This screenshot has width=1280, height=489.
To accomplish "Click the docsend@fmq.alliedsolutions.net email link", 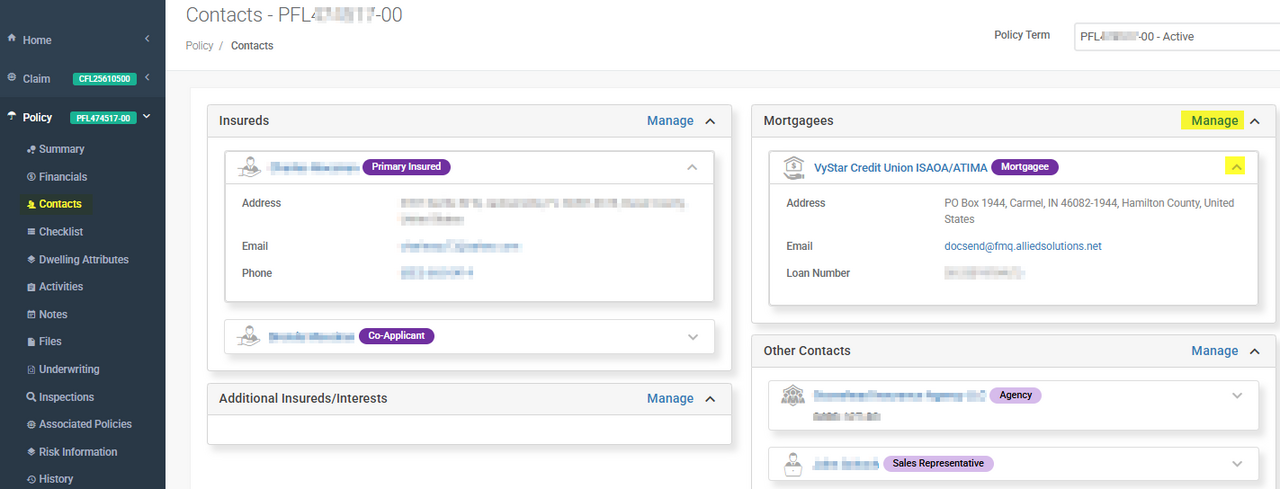I will coord(1015,246).
